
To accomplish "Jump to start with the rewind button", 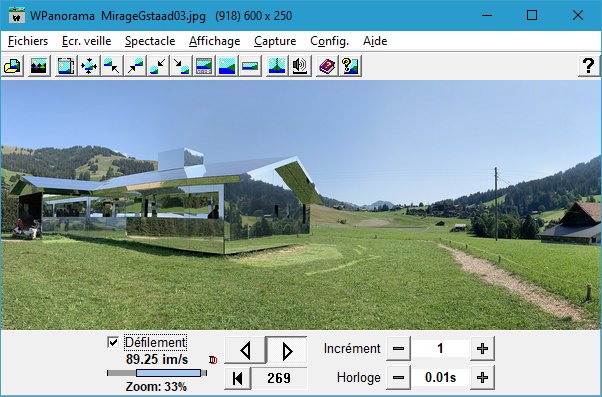I will pos(238,378).
